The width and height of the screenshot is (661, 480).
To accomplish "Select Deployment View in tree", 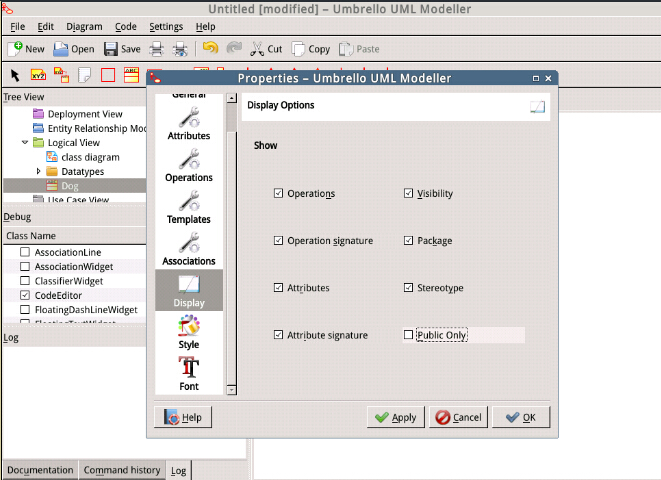I will click(x=85, y=114).
